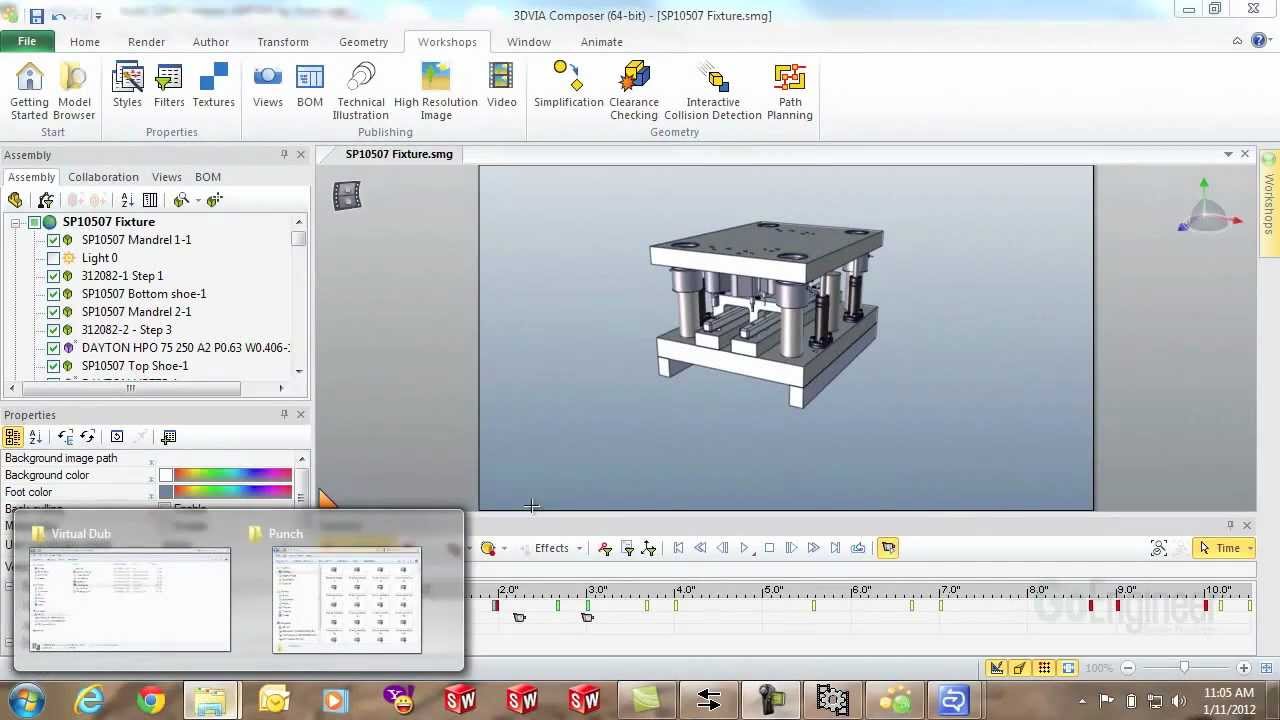Open Path Planning workshop

click(790, 91)
